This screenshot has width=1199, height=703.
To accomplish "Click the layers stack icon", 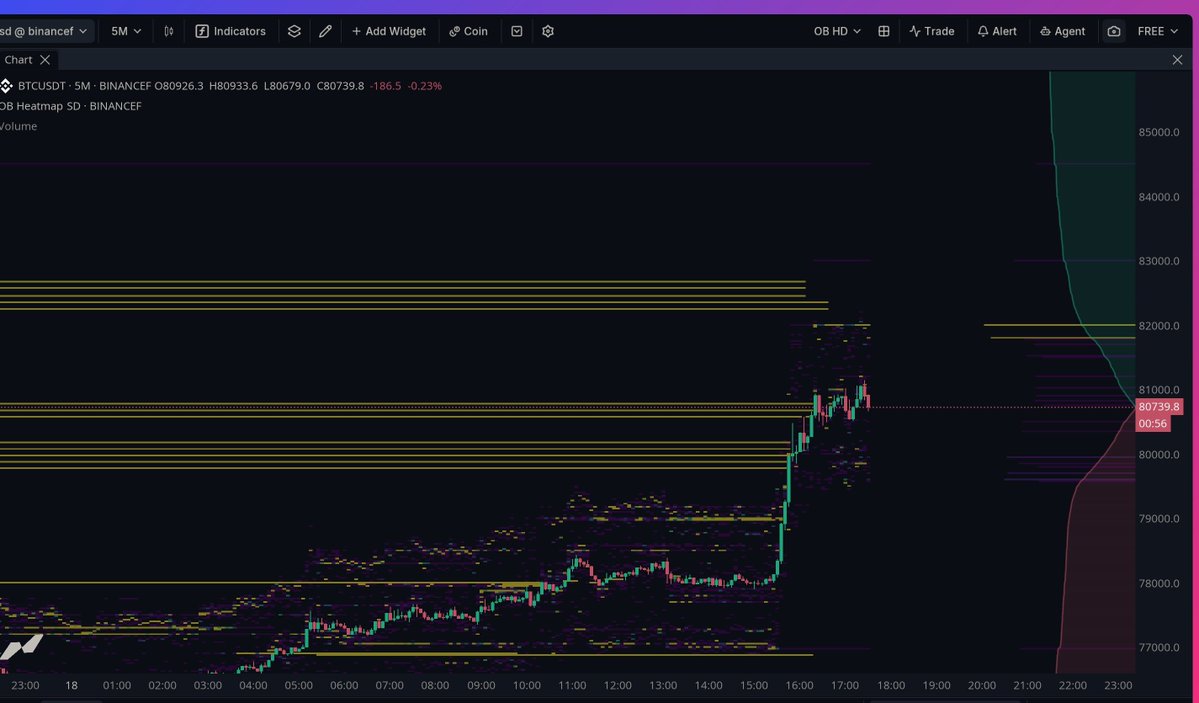I will (x=294, y=31).
